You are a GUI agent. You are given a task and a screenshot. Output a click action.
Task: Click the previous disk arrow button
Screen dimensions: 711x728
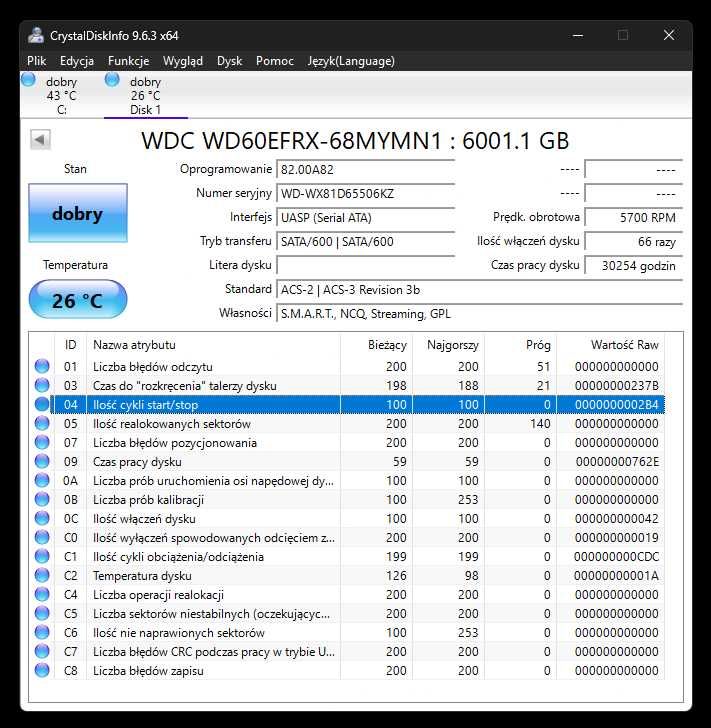[40, 139]
